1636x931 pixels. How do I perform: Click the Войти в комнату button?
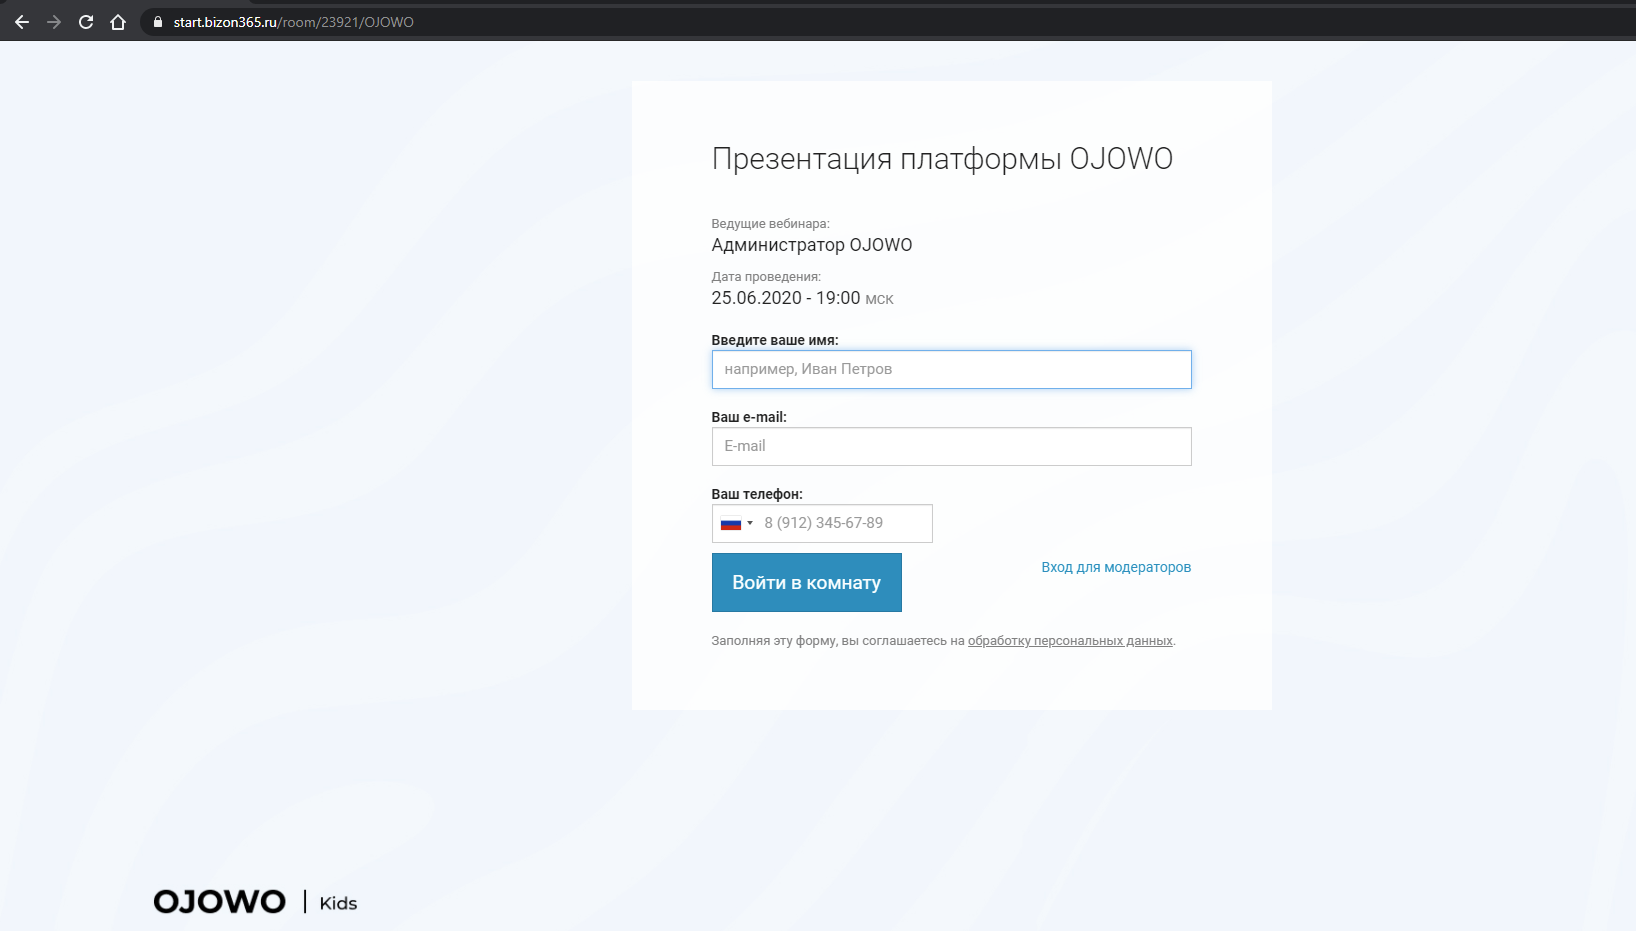[x=806, y=582]
